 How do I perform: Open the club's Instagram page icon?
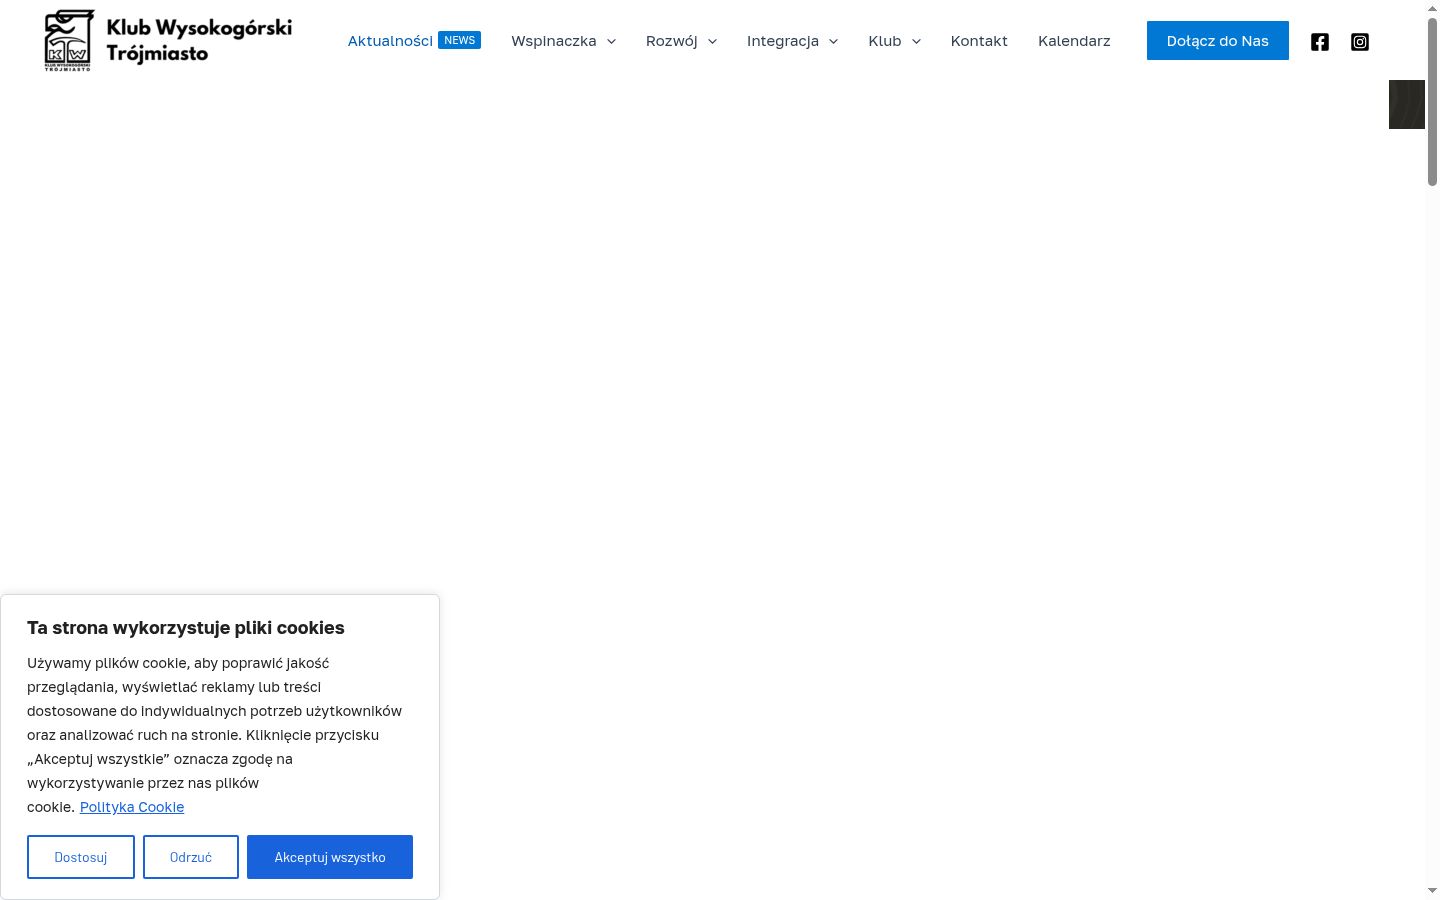1360,41
